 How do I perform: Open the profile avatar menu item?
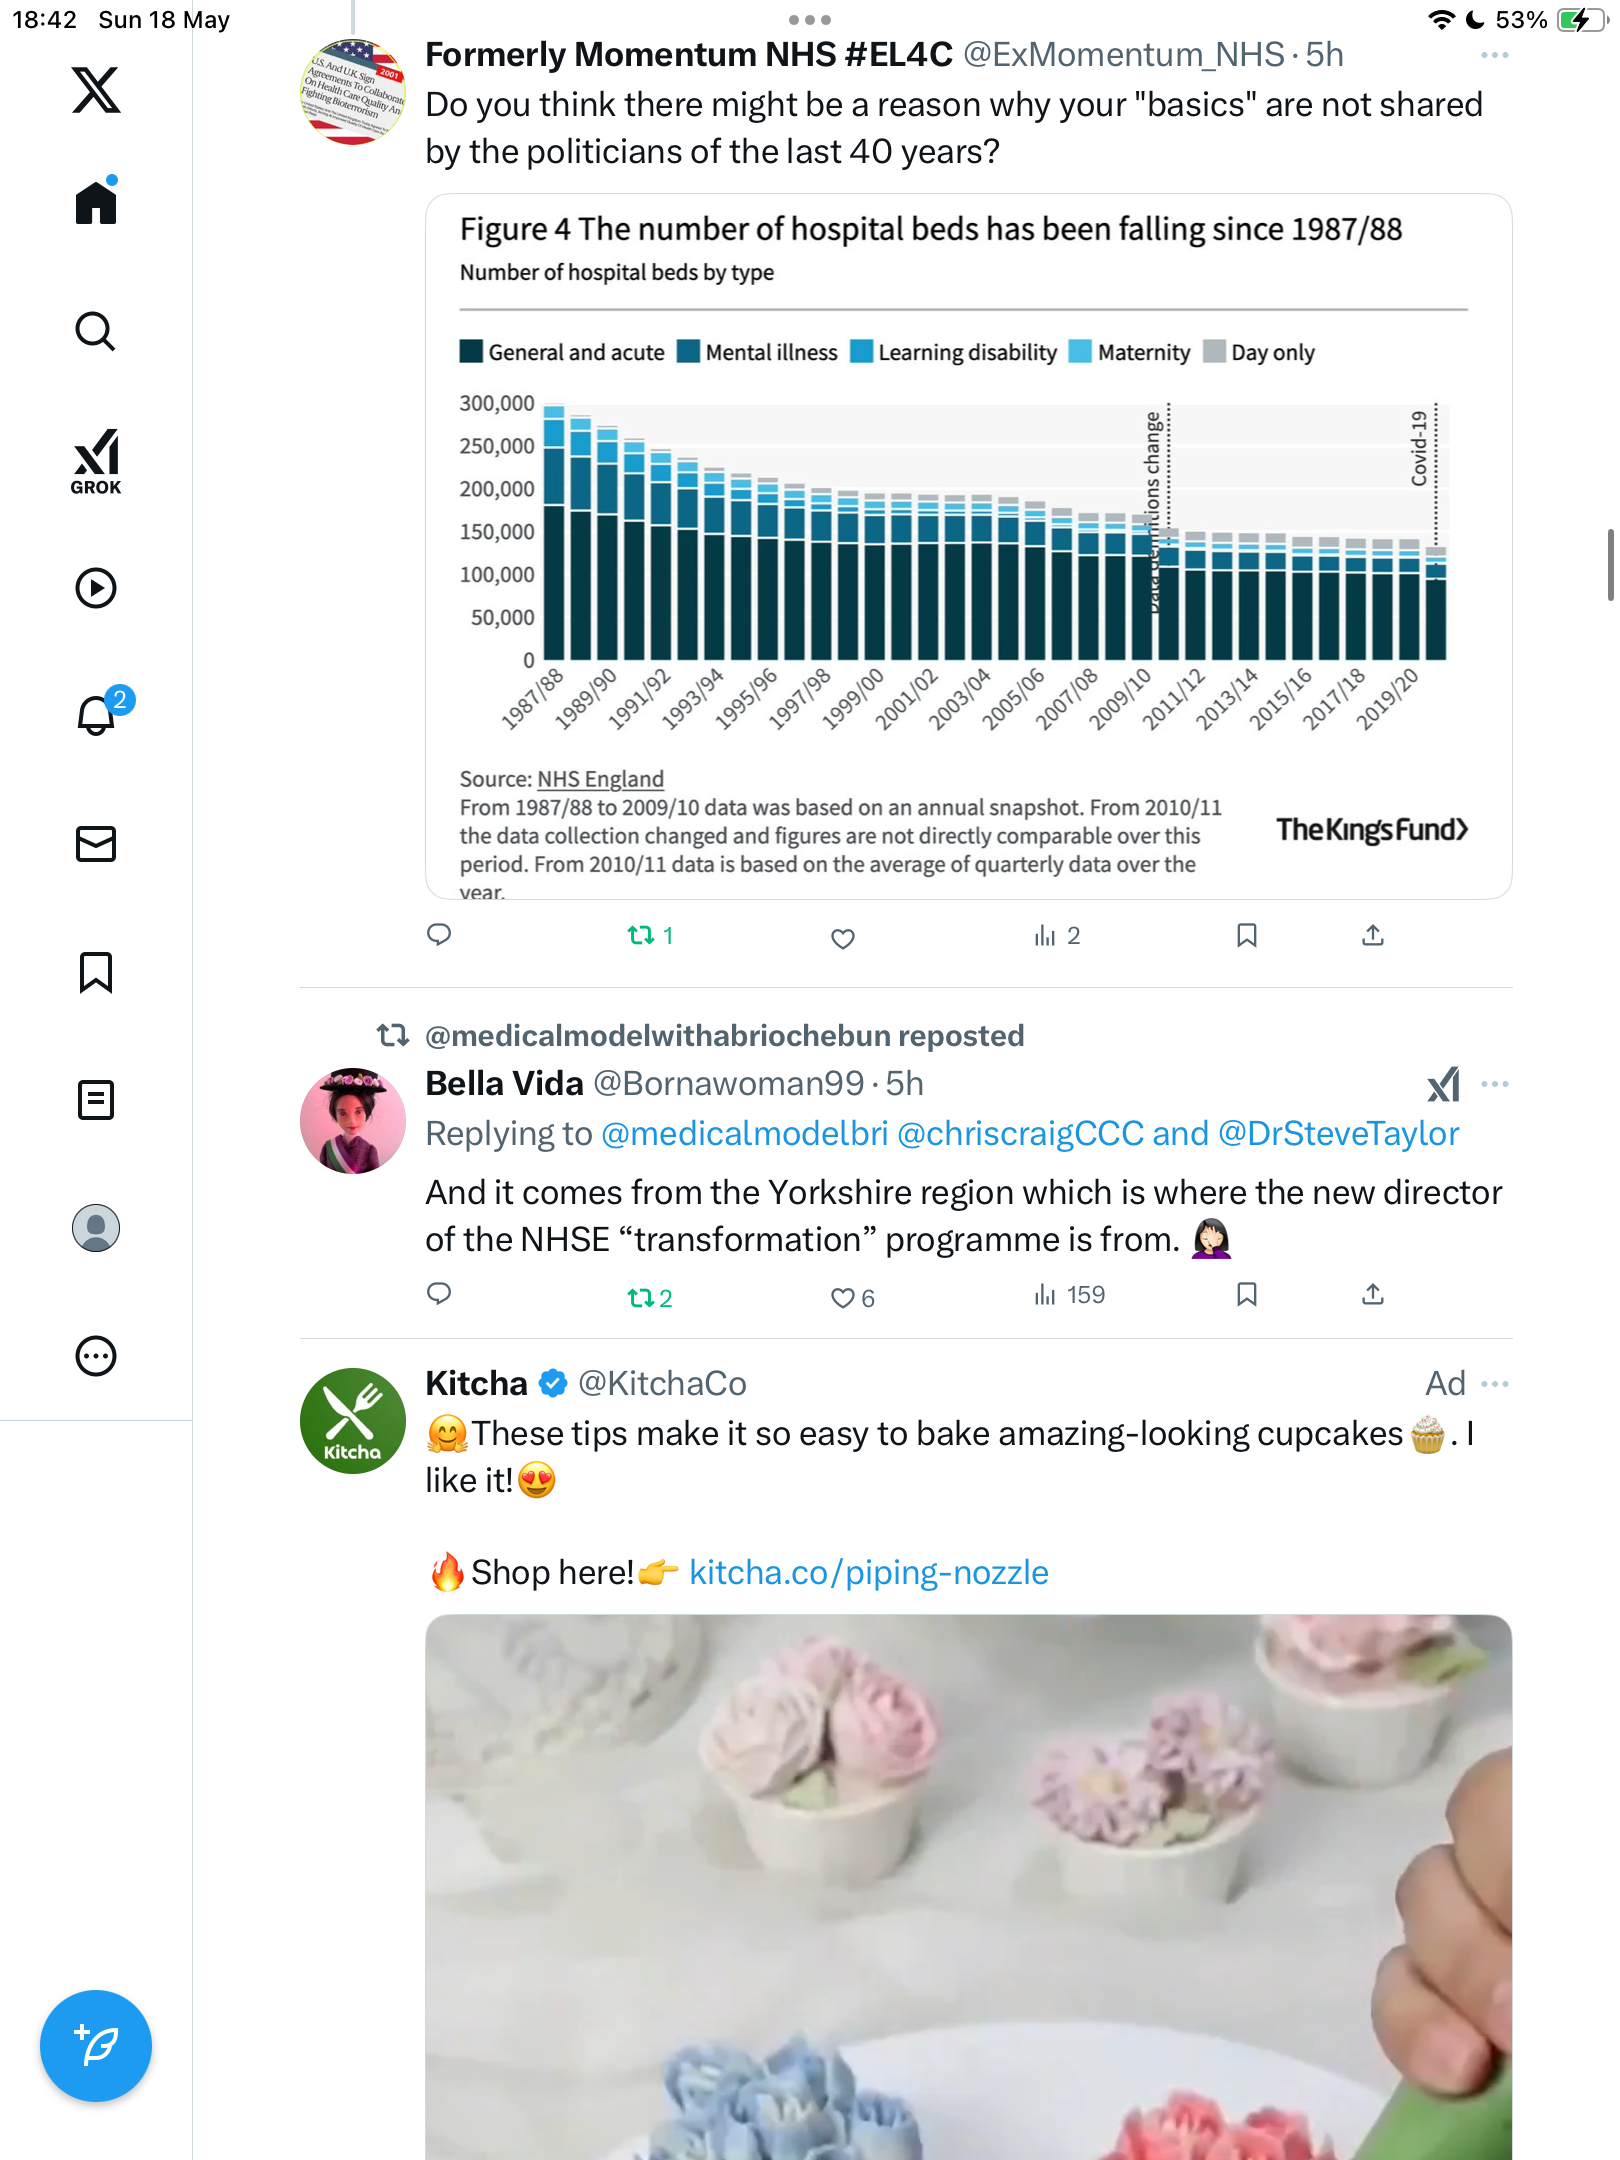(x=96, y=1227)
